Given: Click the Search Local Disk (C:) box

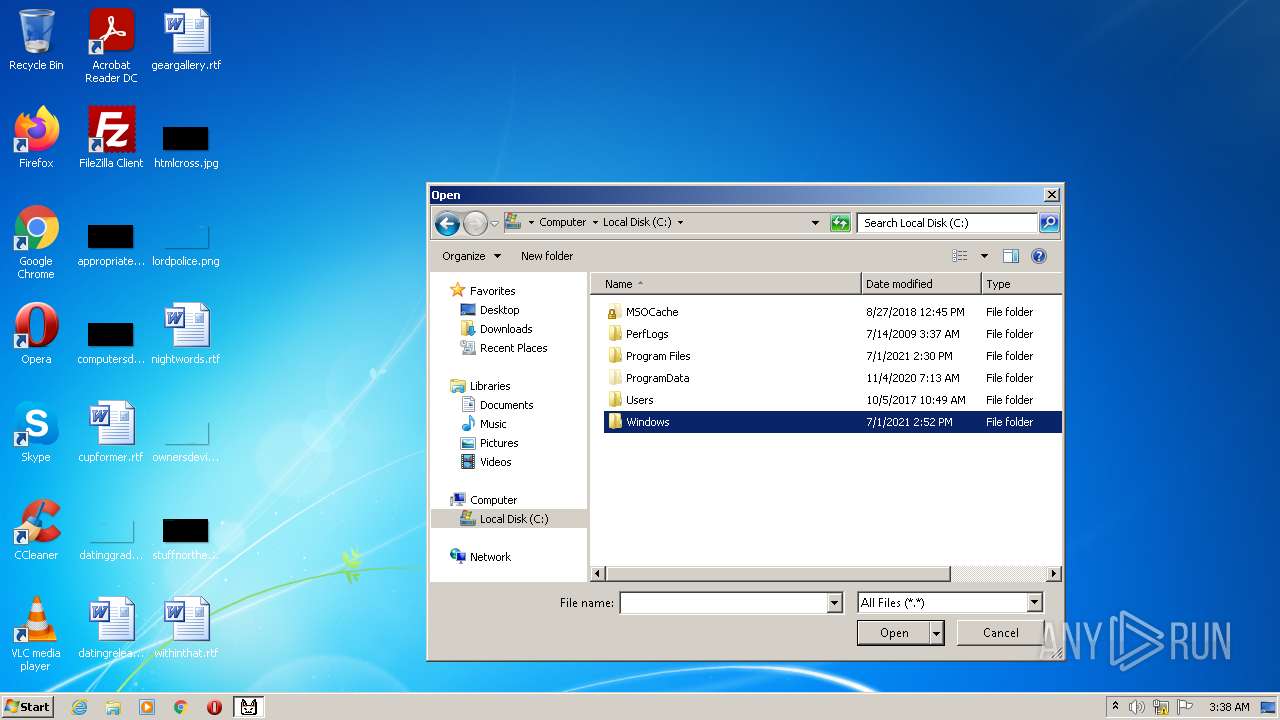Looking at the screenshot, I should [947, 223].
